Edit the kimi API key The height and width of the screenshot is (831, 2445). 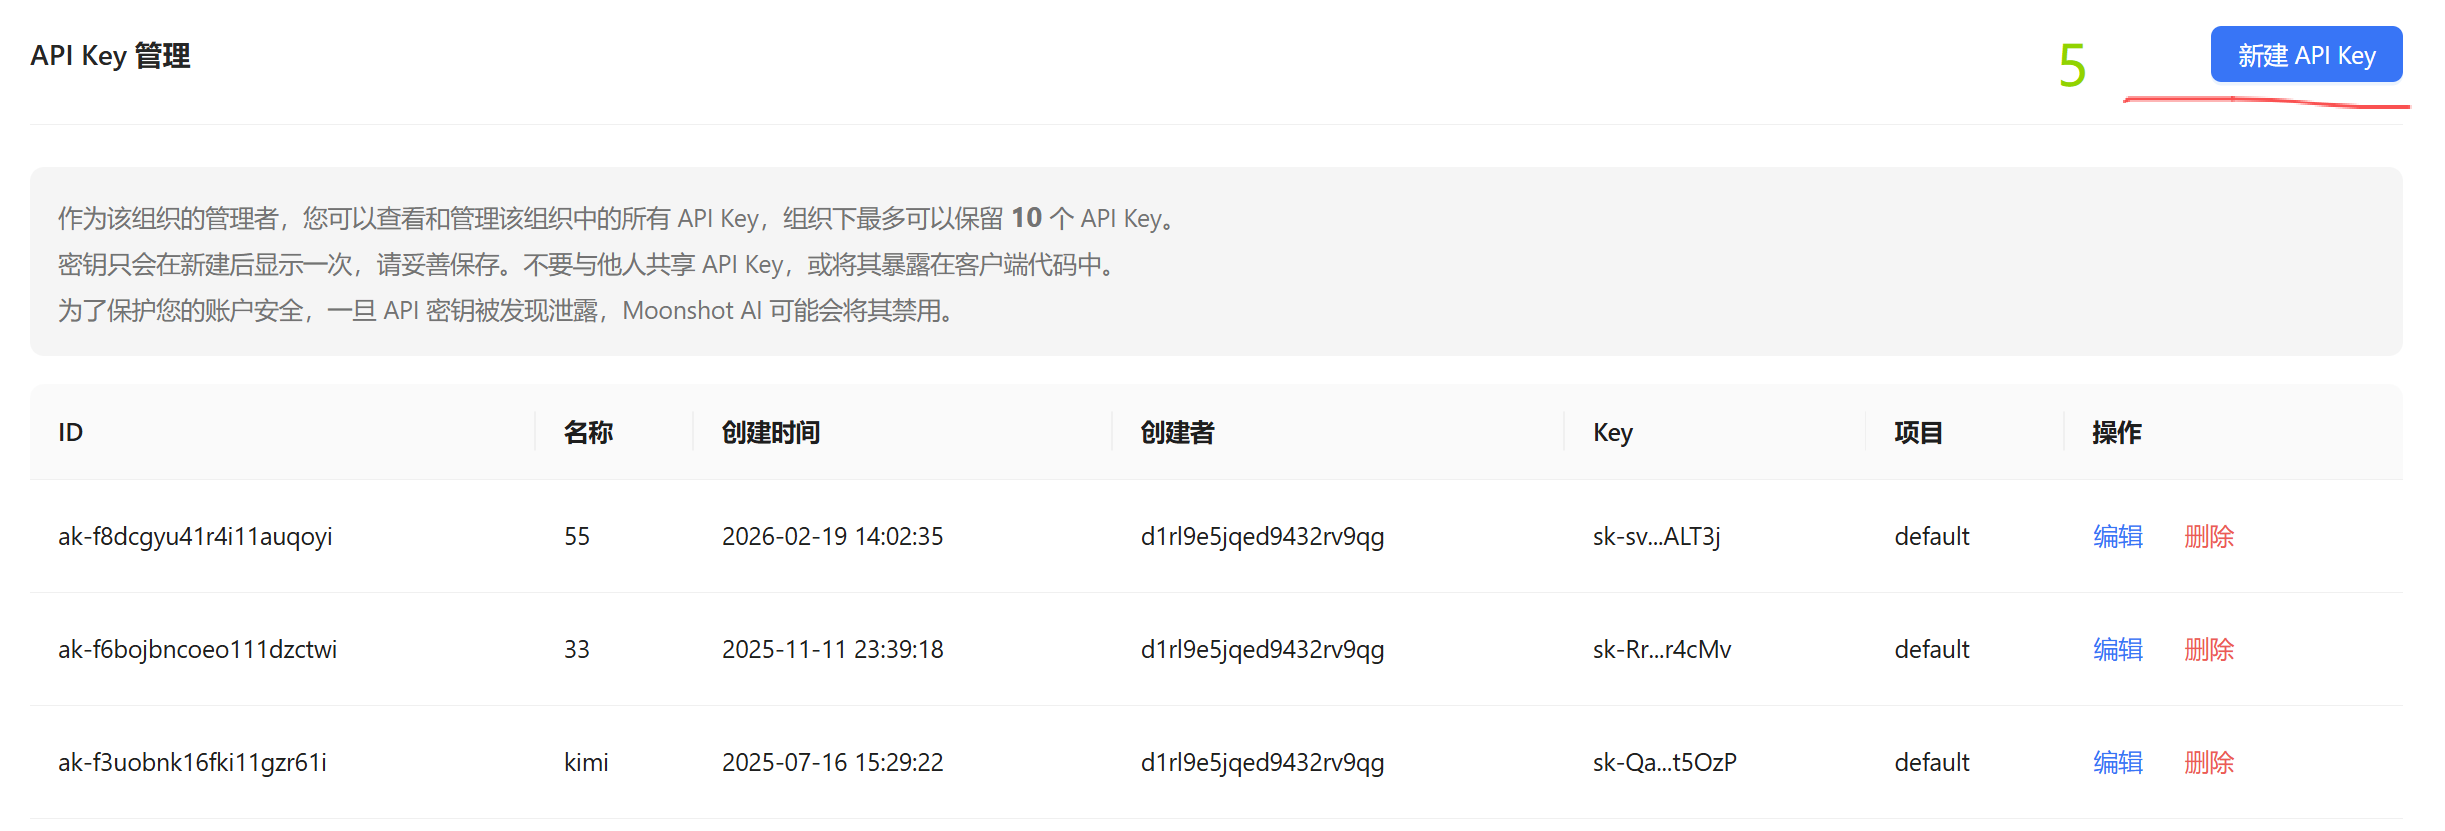point(2117,763)
